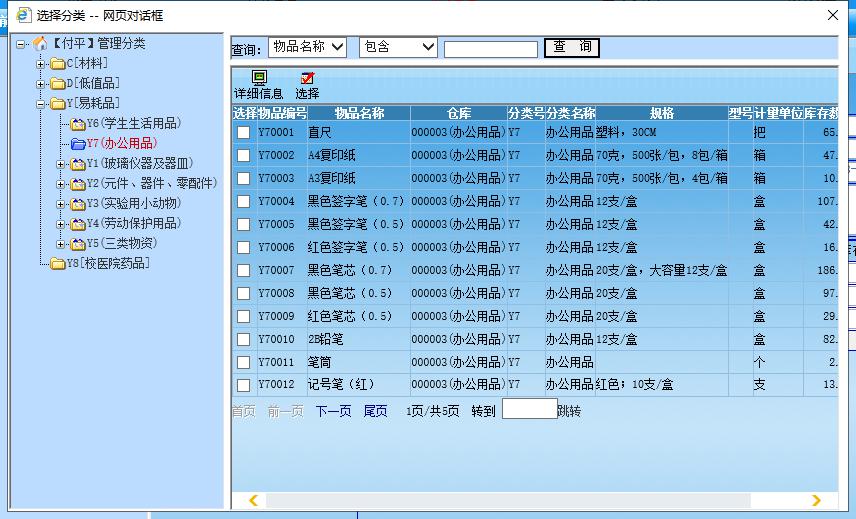Collapse the Y[易耗品] tree node
Viewport: 856px width, 519px height.
(x=40, y=104)
